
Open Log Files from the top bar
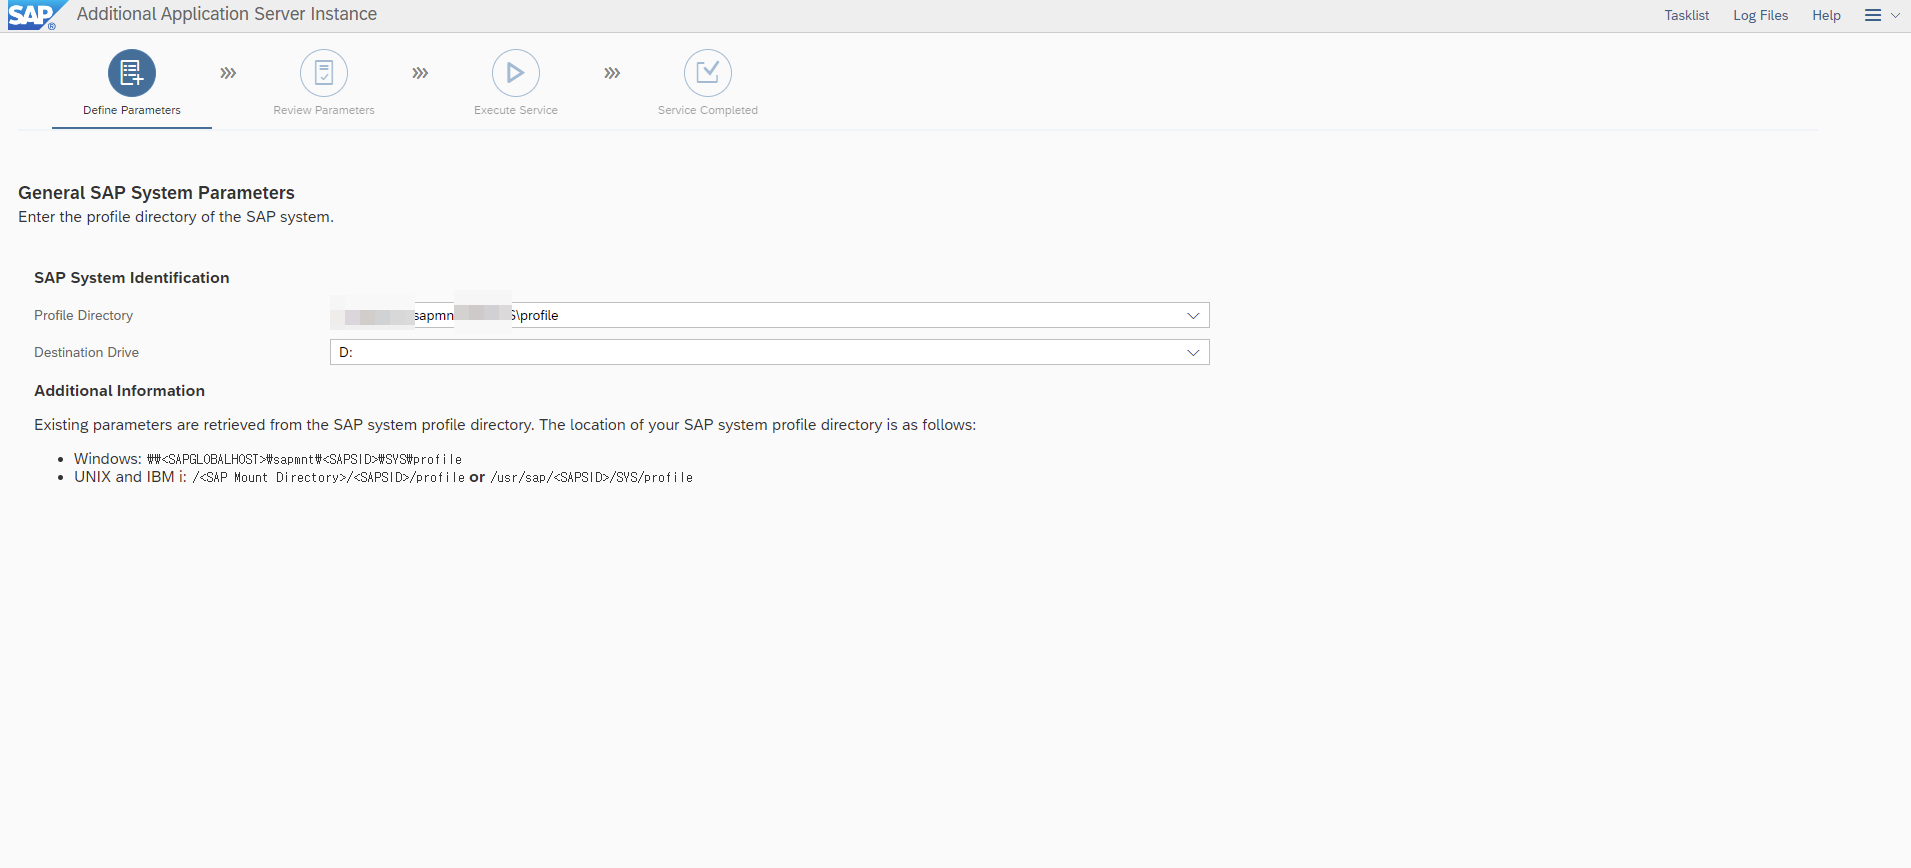[x=1761, y=15]
